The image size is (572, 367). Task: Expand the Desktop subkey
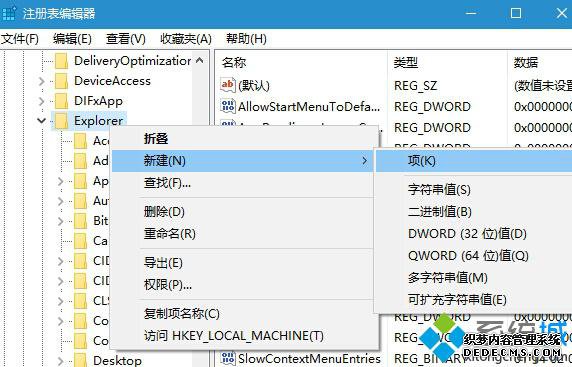click(x=61, y=361)
